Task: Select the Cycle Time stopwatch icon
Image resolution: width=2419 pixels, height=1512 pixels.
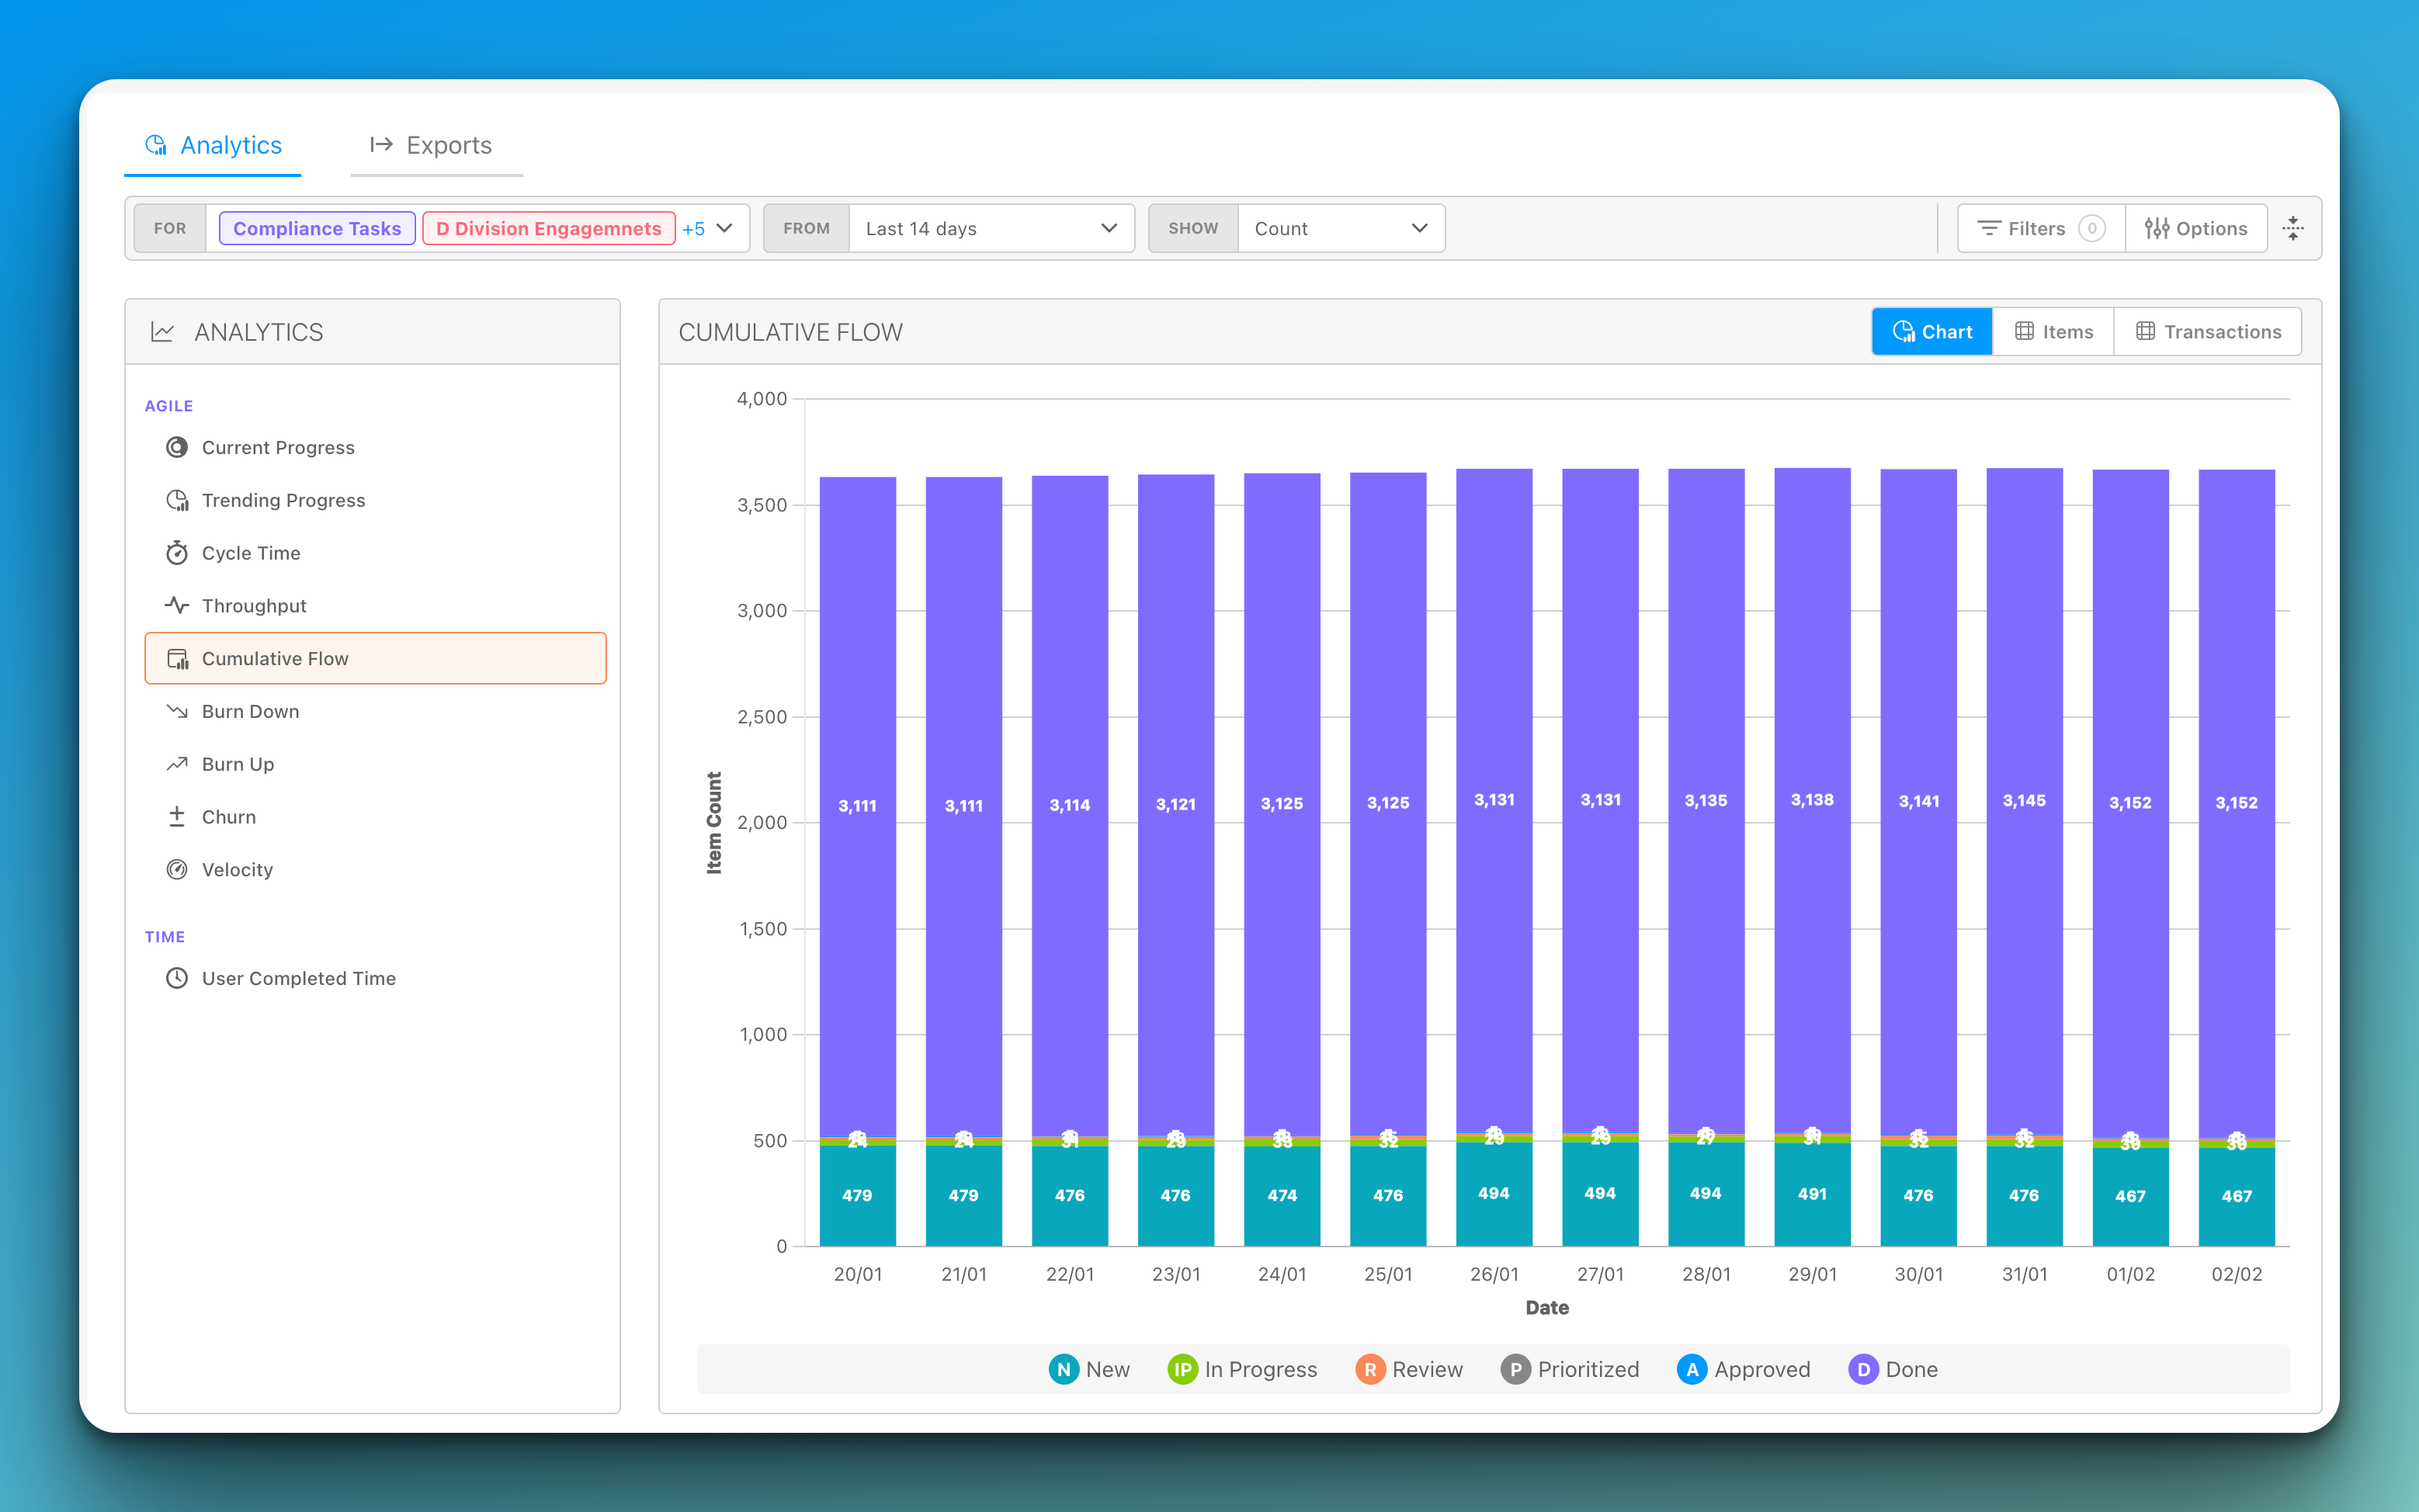Action: point(177,553)
